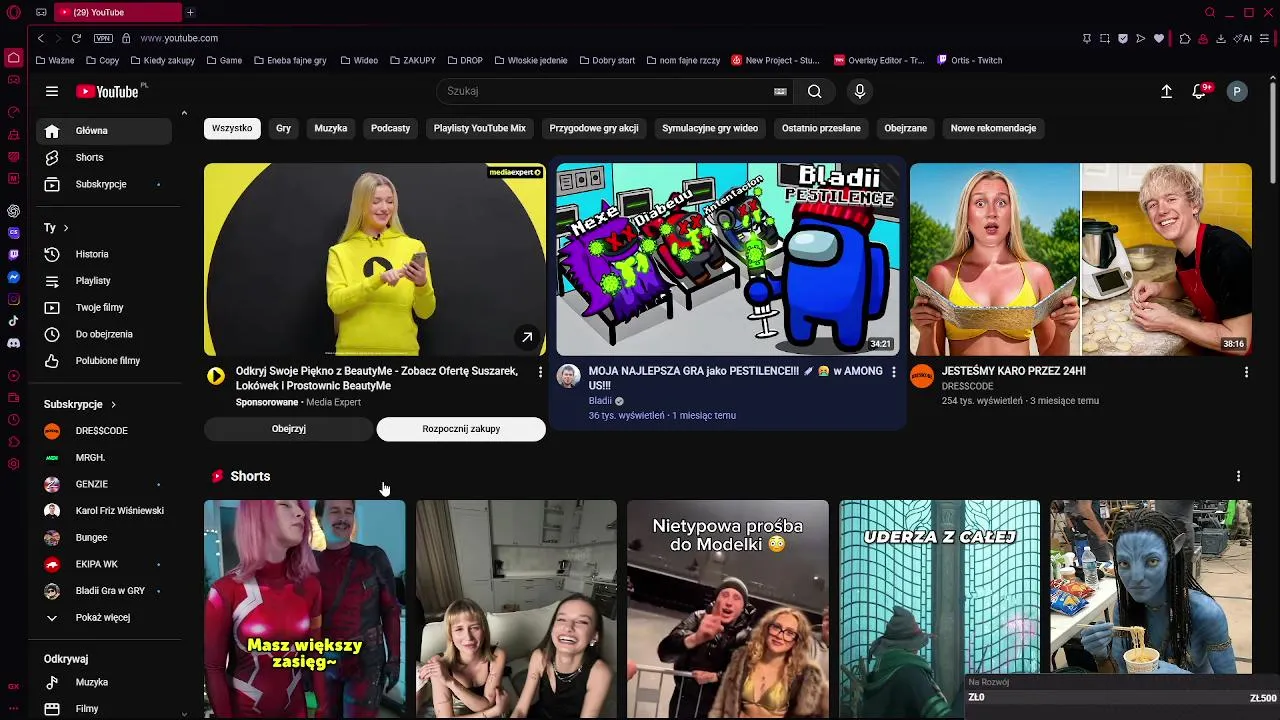Open ChatGPT in Opera sidebar
This screenshot has width=1280, height=720.
tap(13, 211)
